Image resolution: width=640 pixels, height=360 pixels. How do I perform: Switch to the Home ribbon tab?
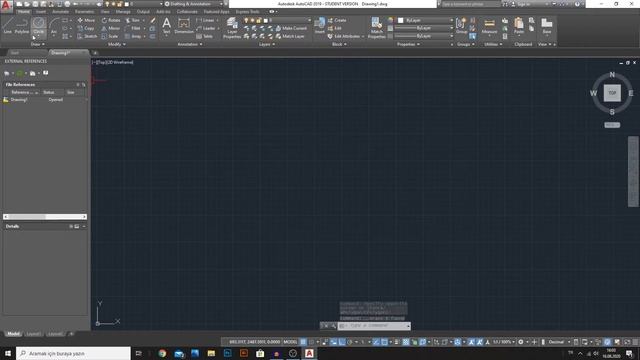[24, 12]
